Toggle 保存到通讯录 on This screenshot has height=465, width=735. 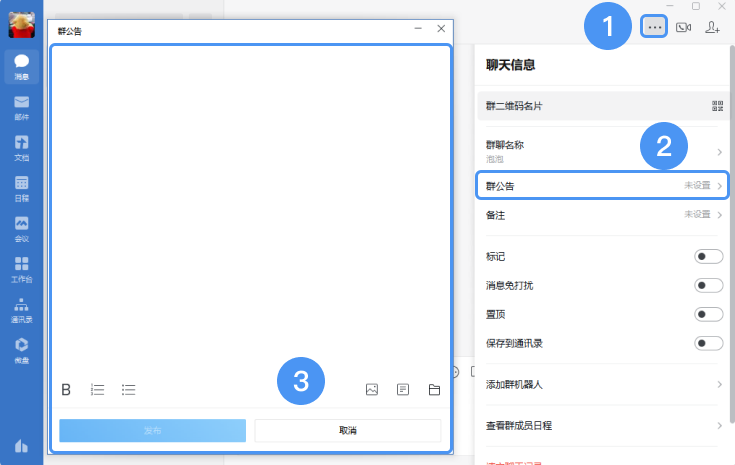708,344
